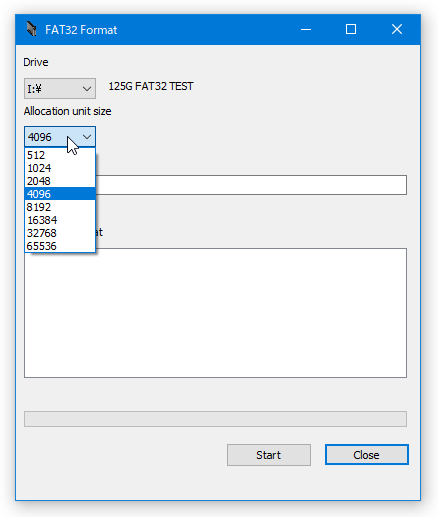Click the Start button
Viewport: 438px width, 517px height.
click(269, 455)
